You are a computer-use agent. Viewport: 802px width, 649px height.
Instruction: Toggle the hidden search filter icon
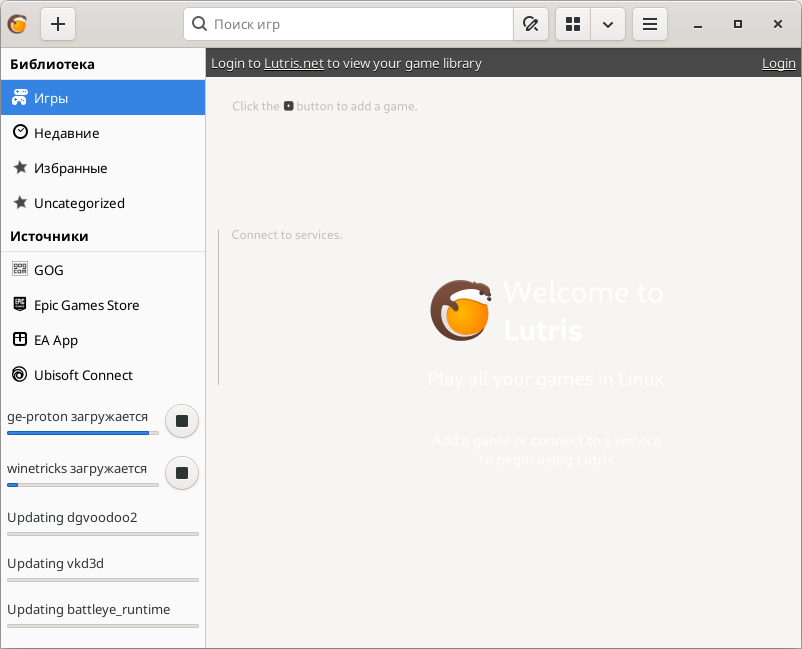click(530, 24)
